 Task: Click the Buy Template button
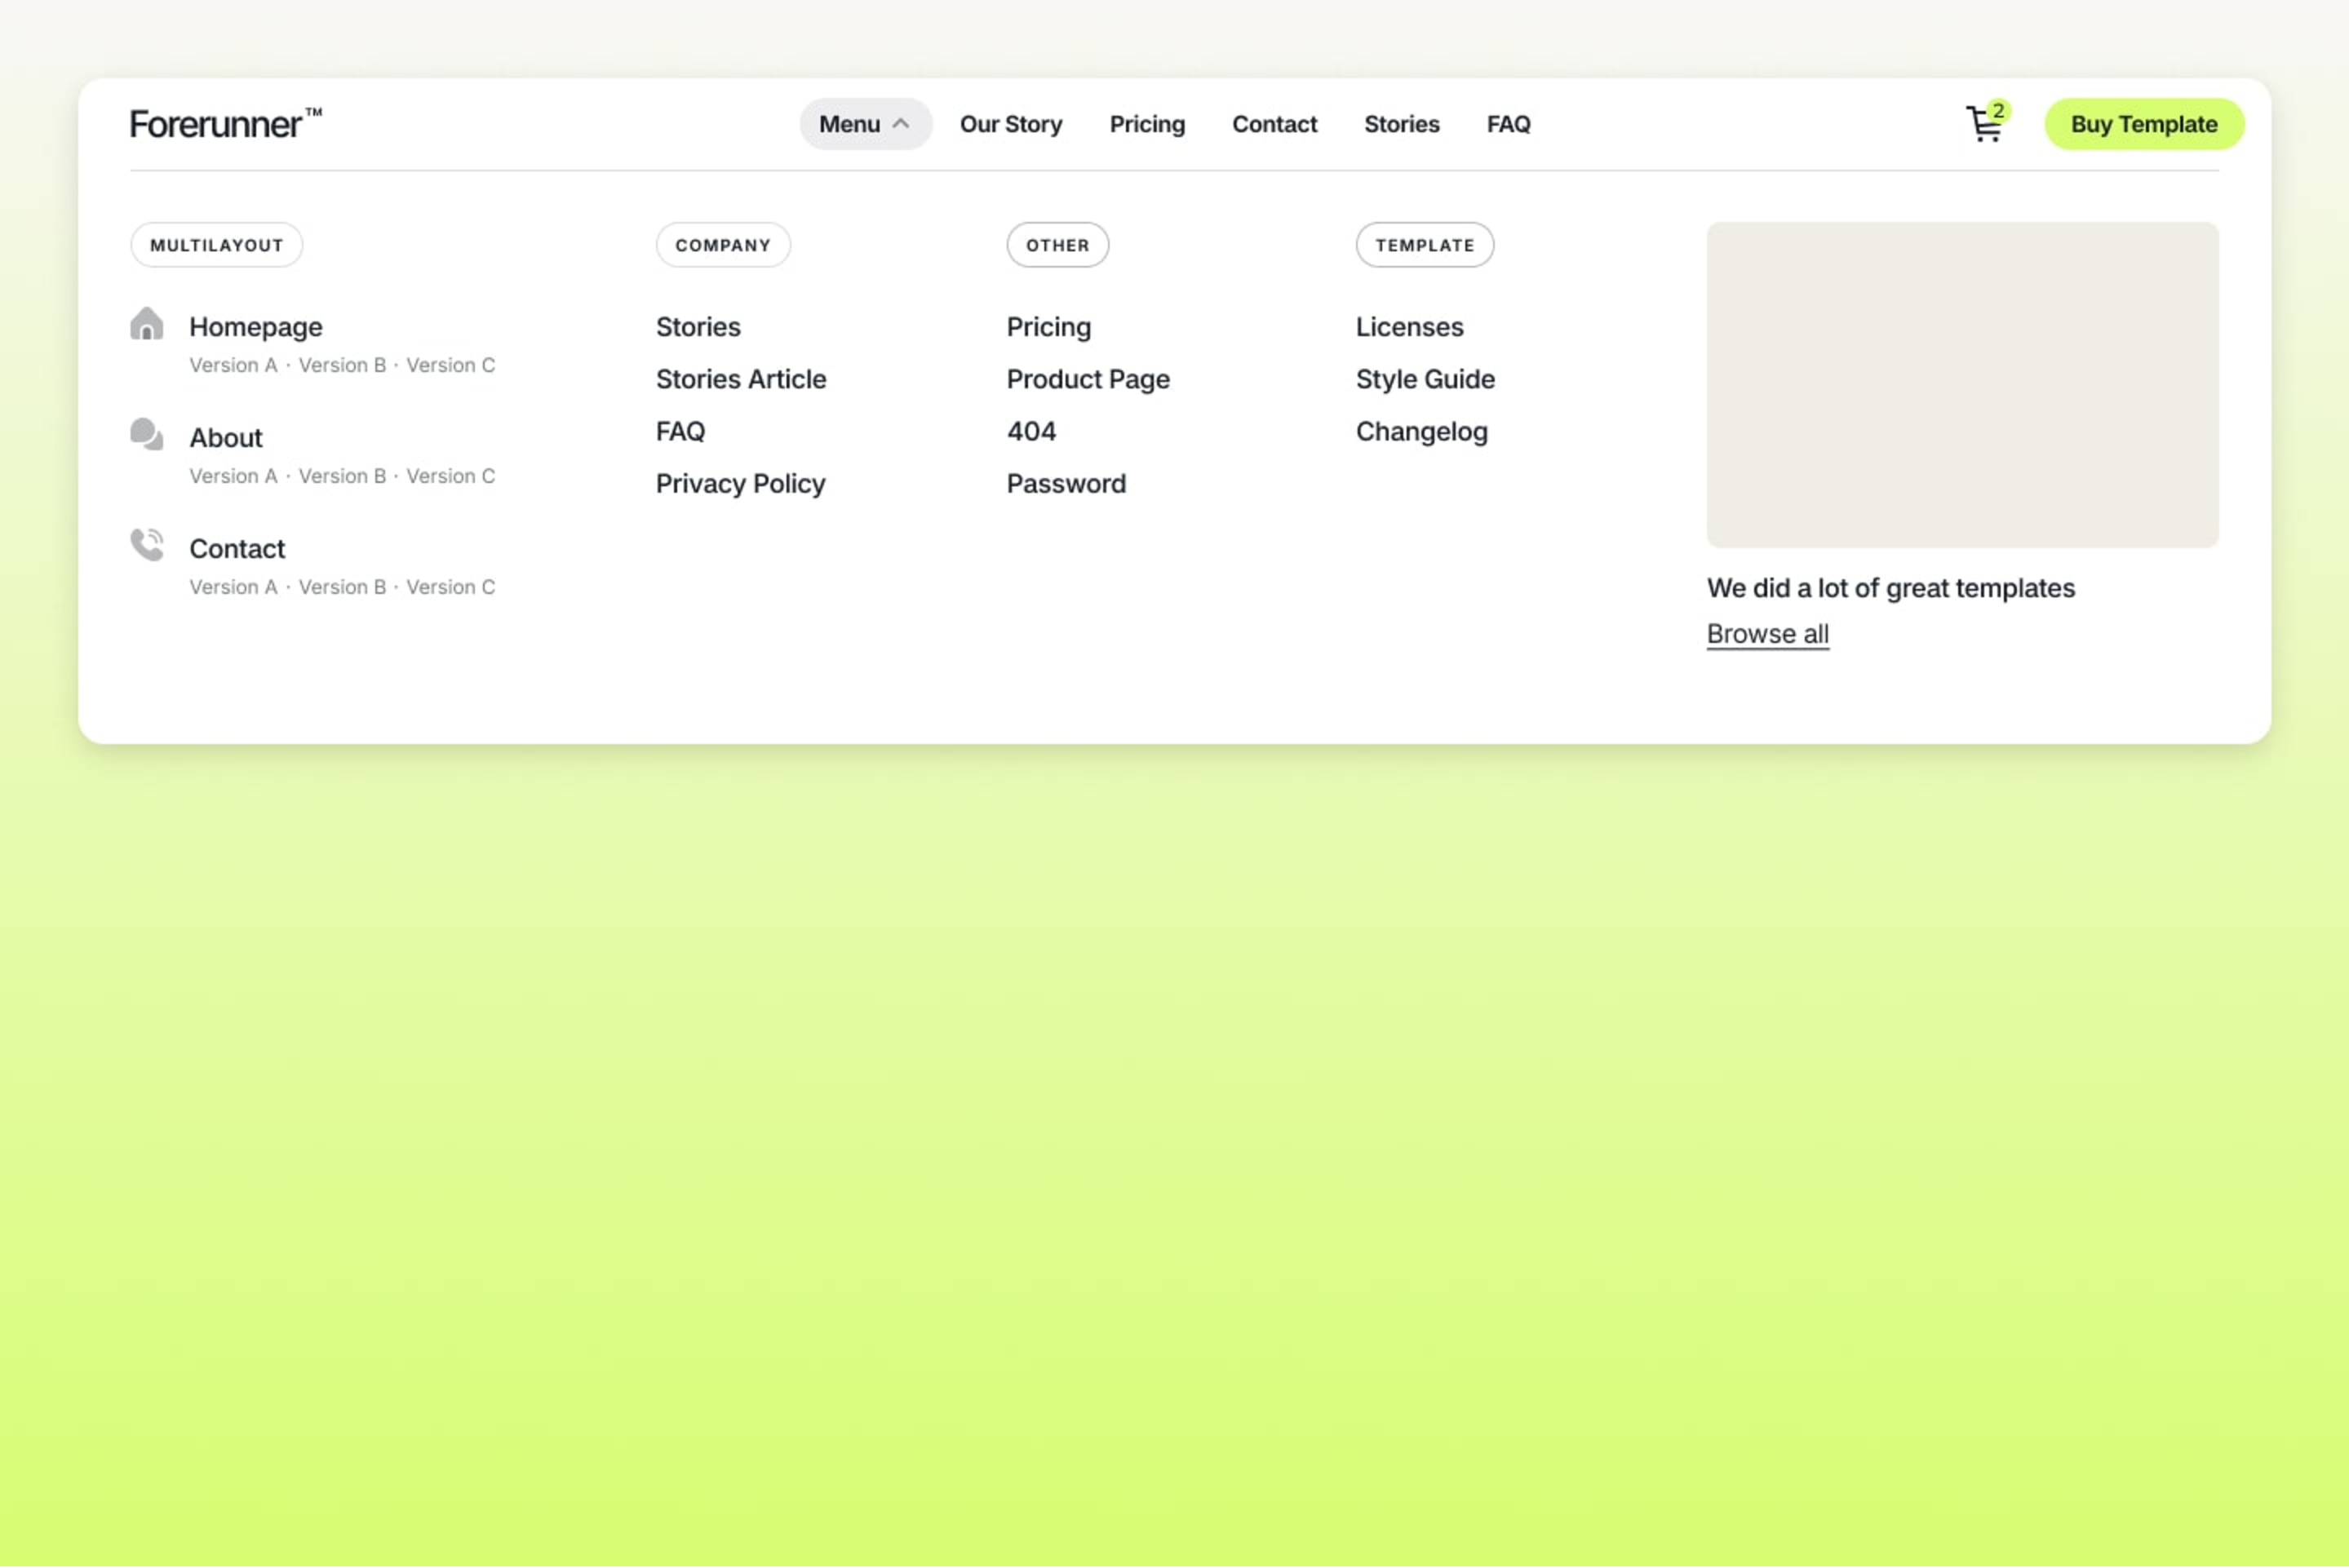(2143, 124)
